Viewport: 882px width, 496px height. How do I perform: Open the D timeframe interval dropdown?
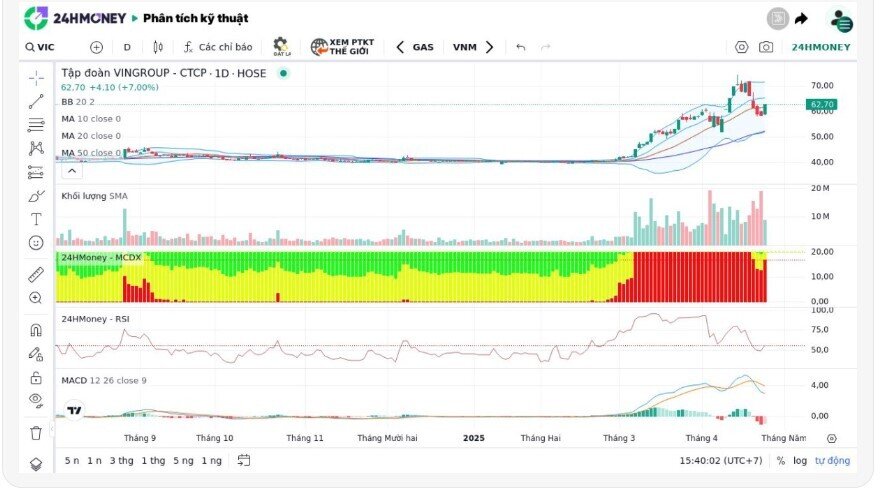(x=127, y=47)
